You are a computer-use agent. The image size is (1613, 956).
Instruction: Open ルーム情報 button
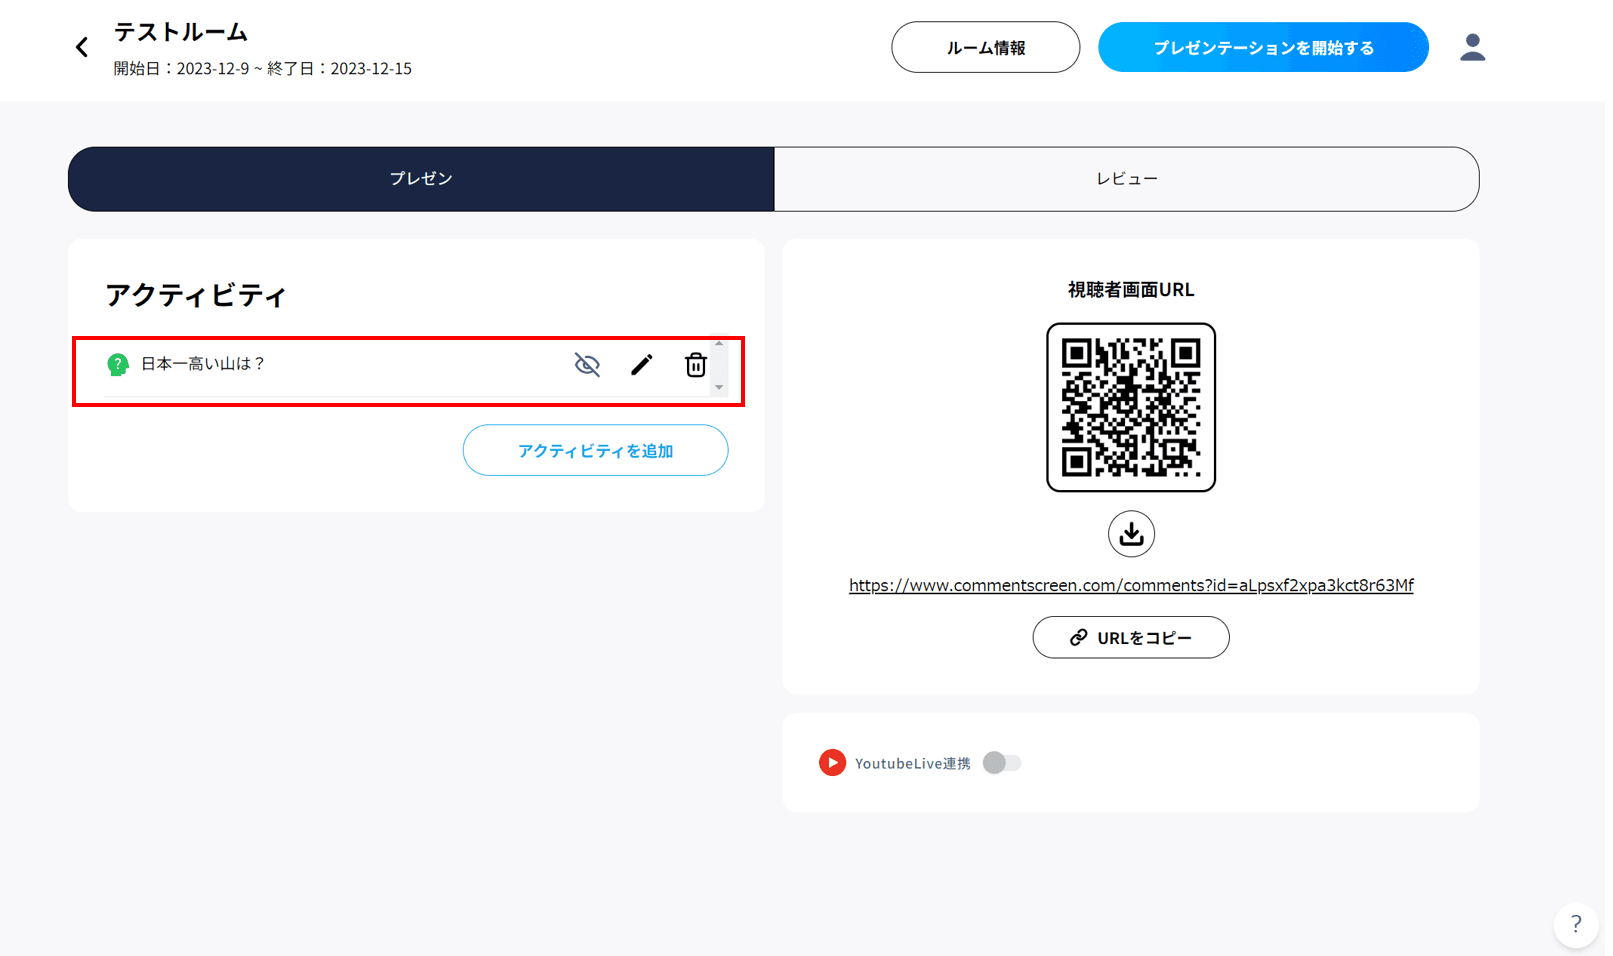pyautogui.click(x=985, y=47)
